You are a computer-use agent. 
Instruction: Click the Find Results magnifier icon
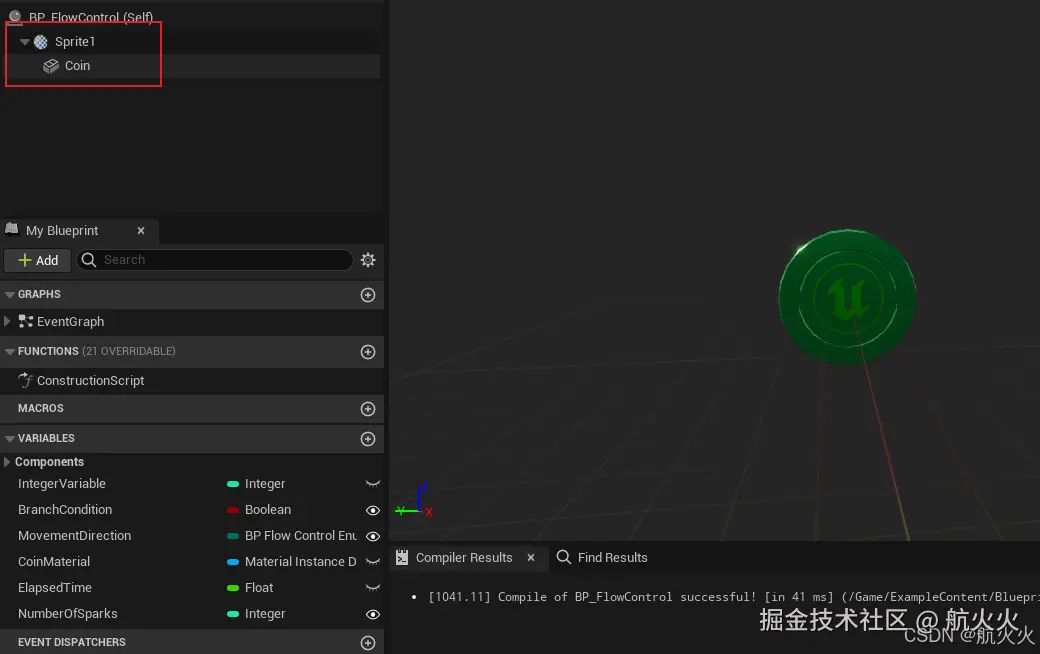[564, 557]
